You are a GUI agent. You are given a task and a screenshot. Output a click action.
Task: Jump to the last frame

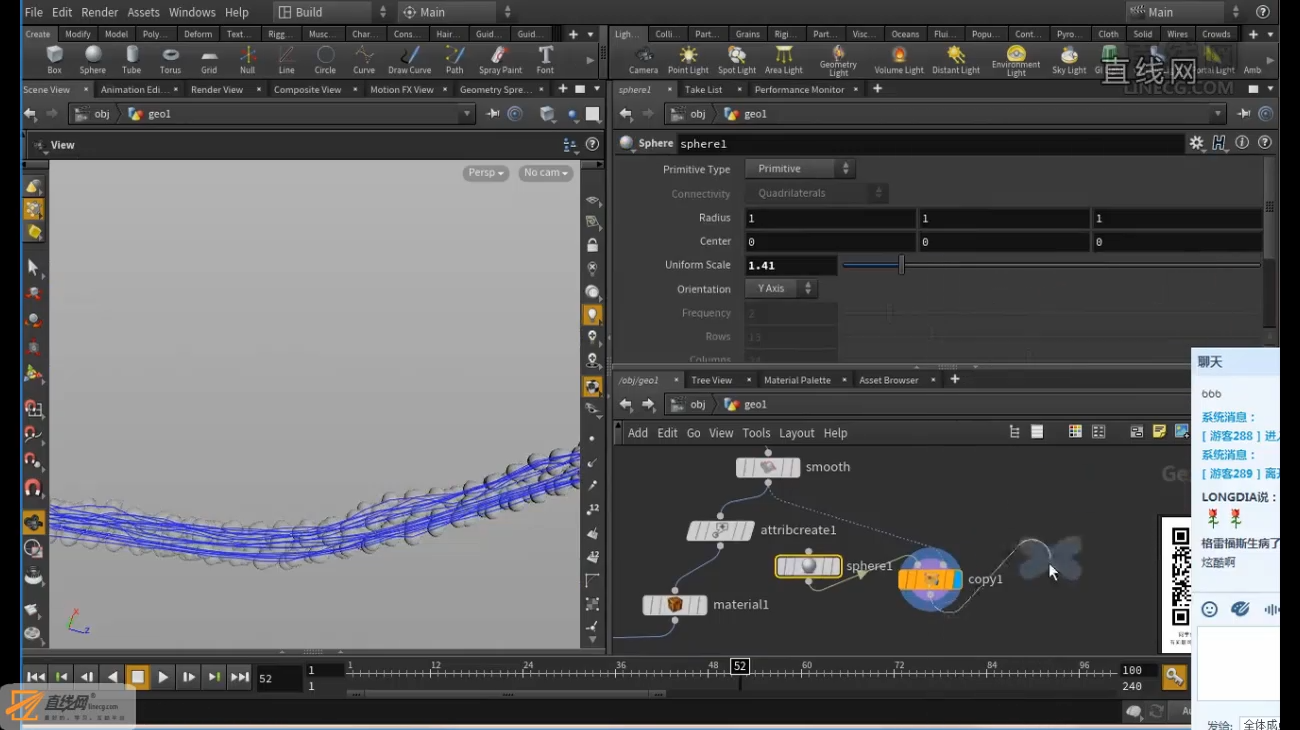point(240,677)
